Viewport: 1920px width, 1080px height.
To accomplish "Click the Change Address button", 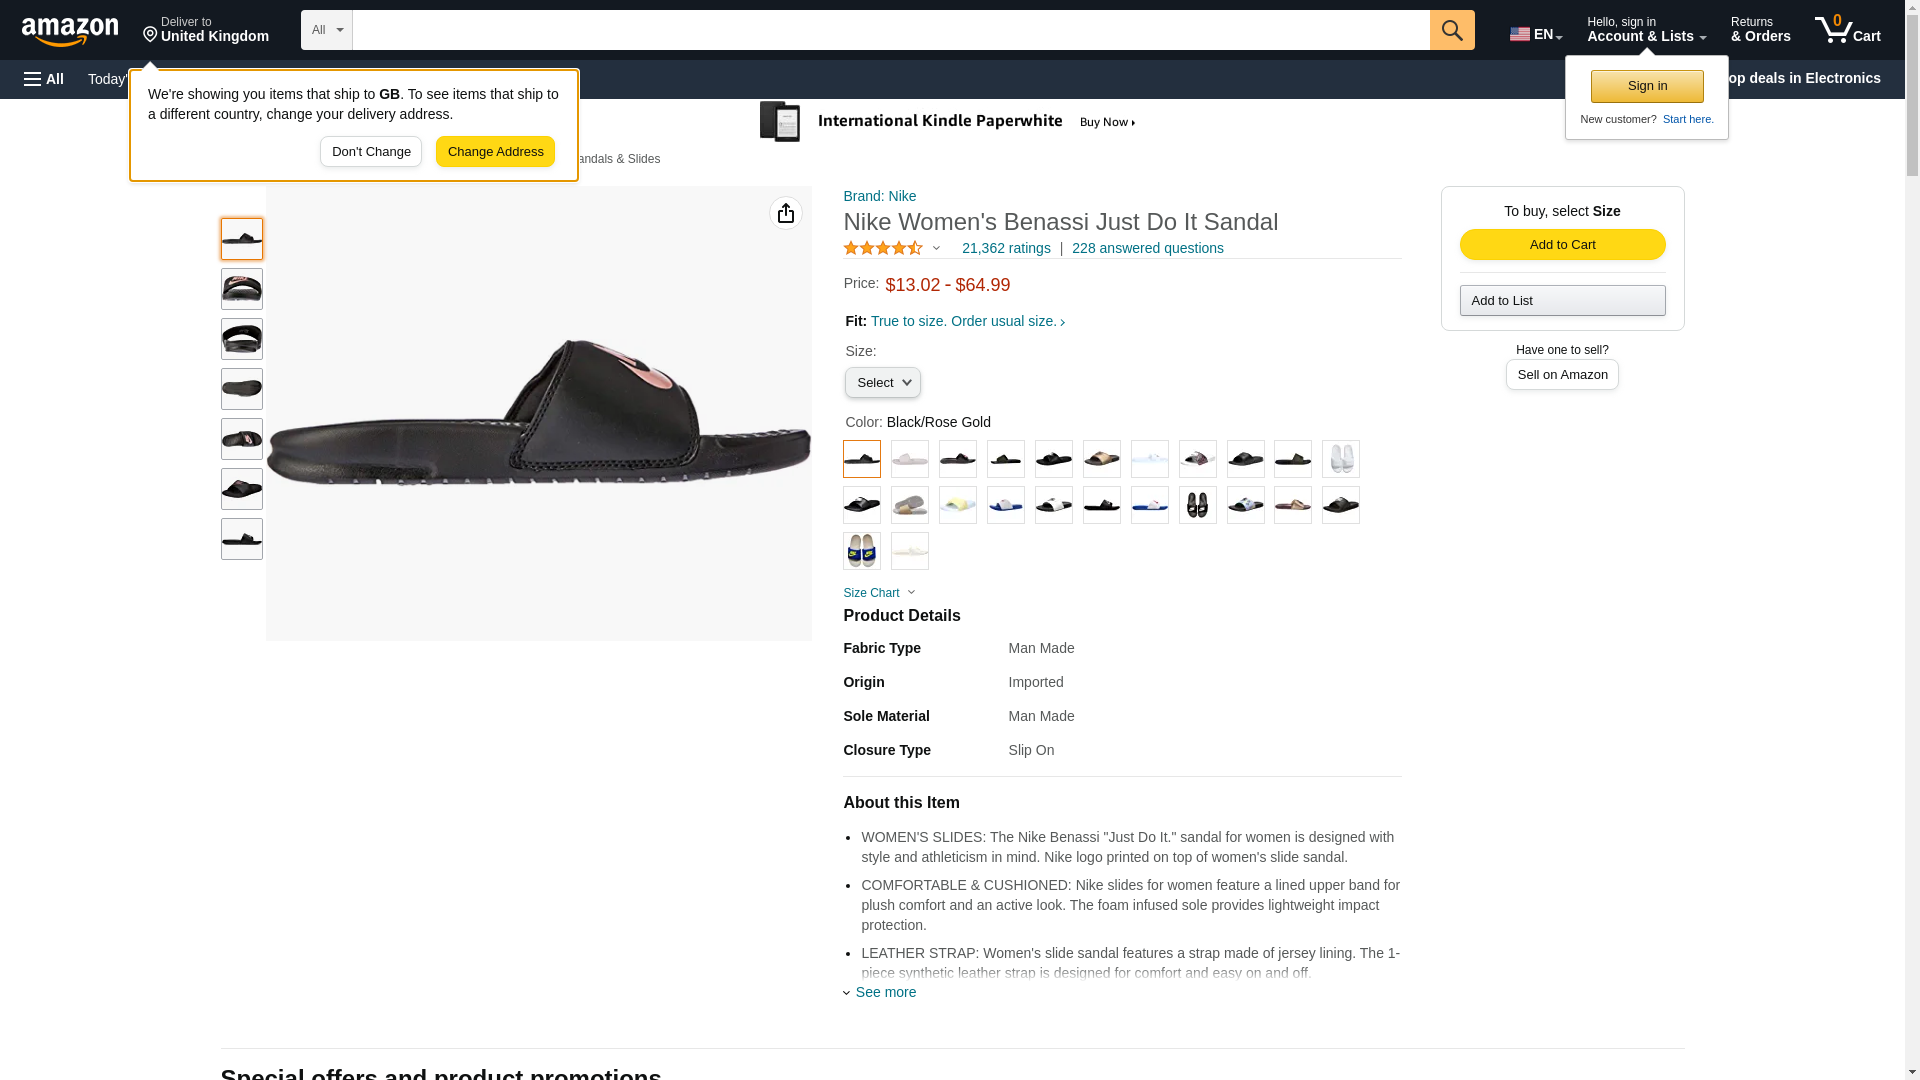I will click(495, 152).
